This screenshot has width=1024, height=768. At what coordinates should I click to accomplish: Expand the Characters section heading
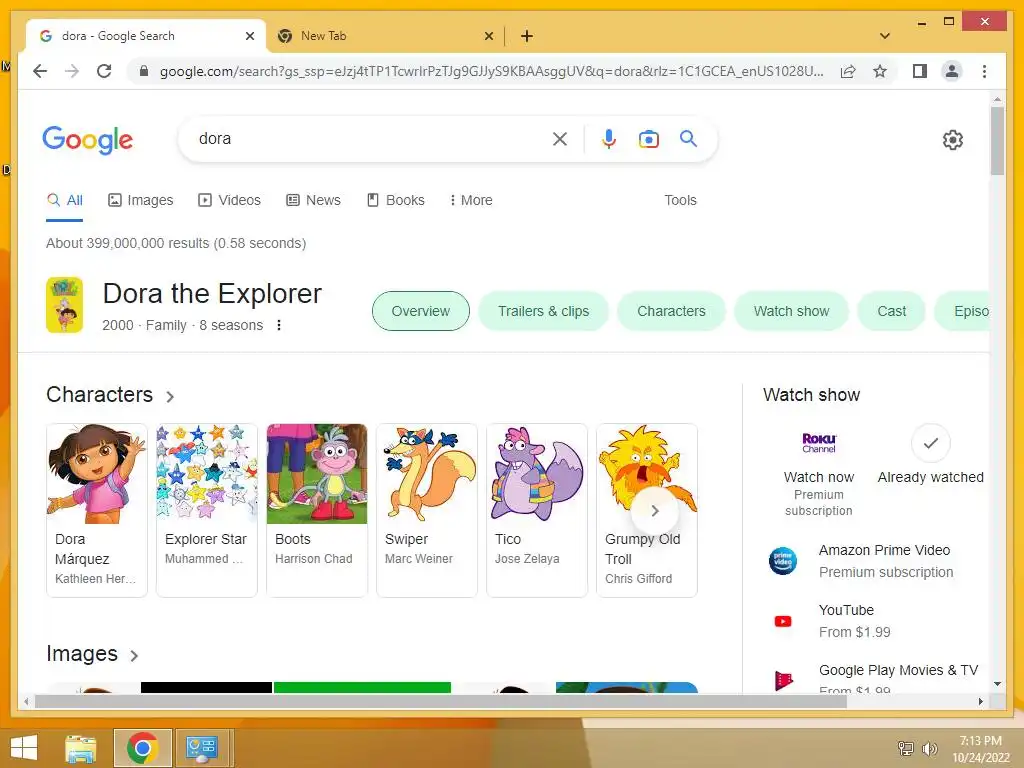click(110, 395)
